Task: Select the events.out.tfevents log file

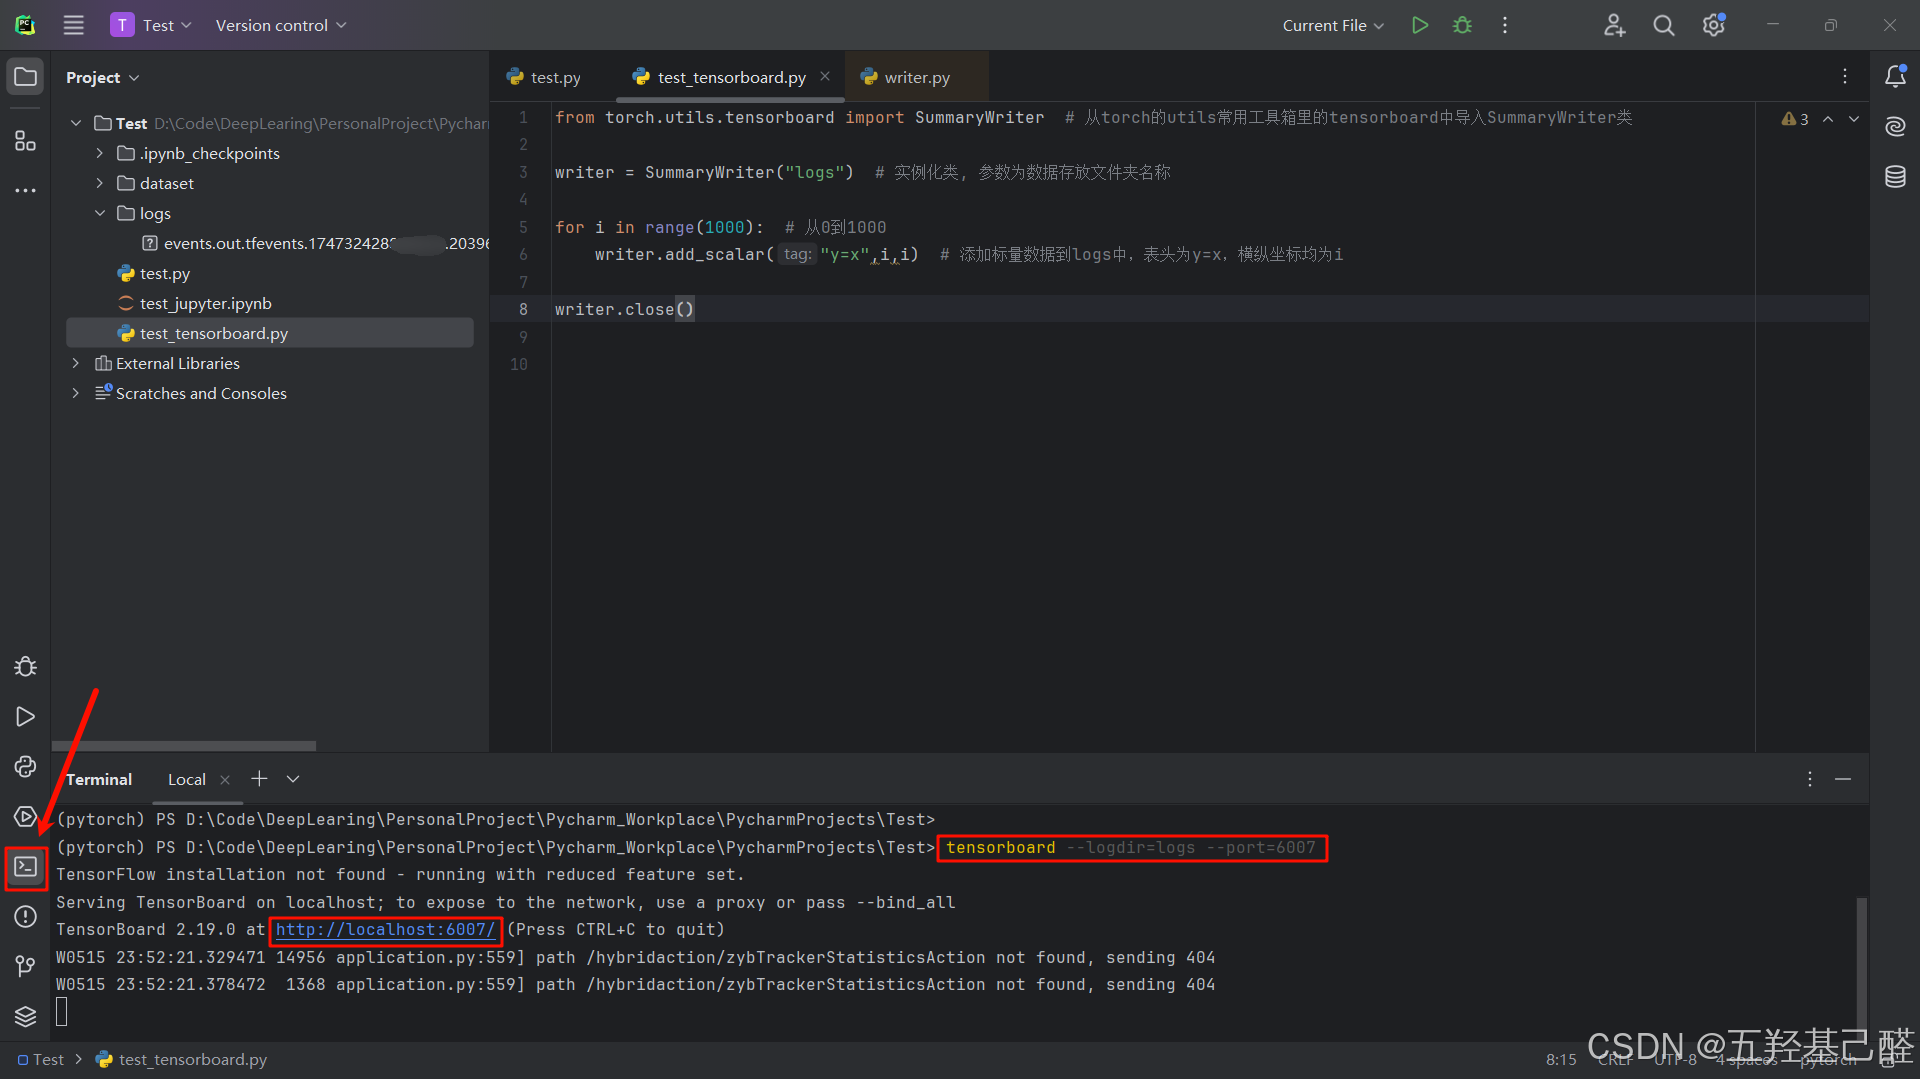Action: click(316, 243)
